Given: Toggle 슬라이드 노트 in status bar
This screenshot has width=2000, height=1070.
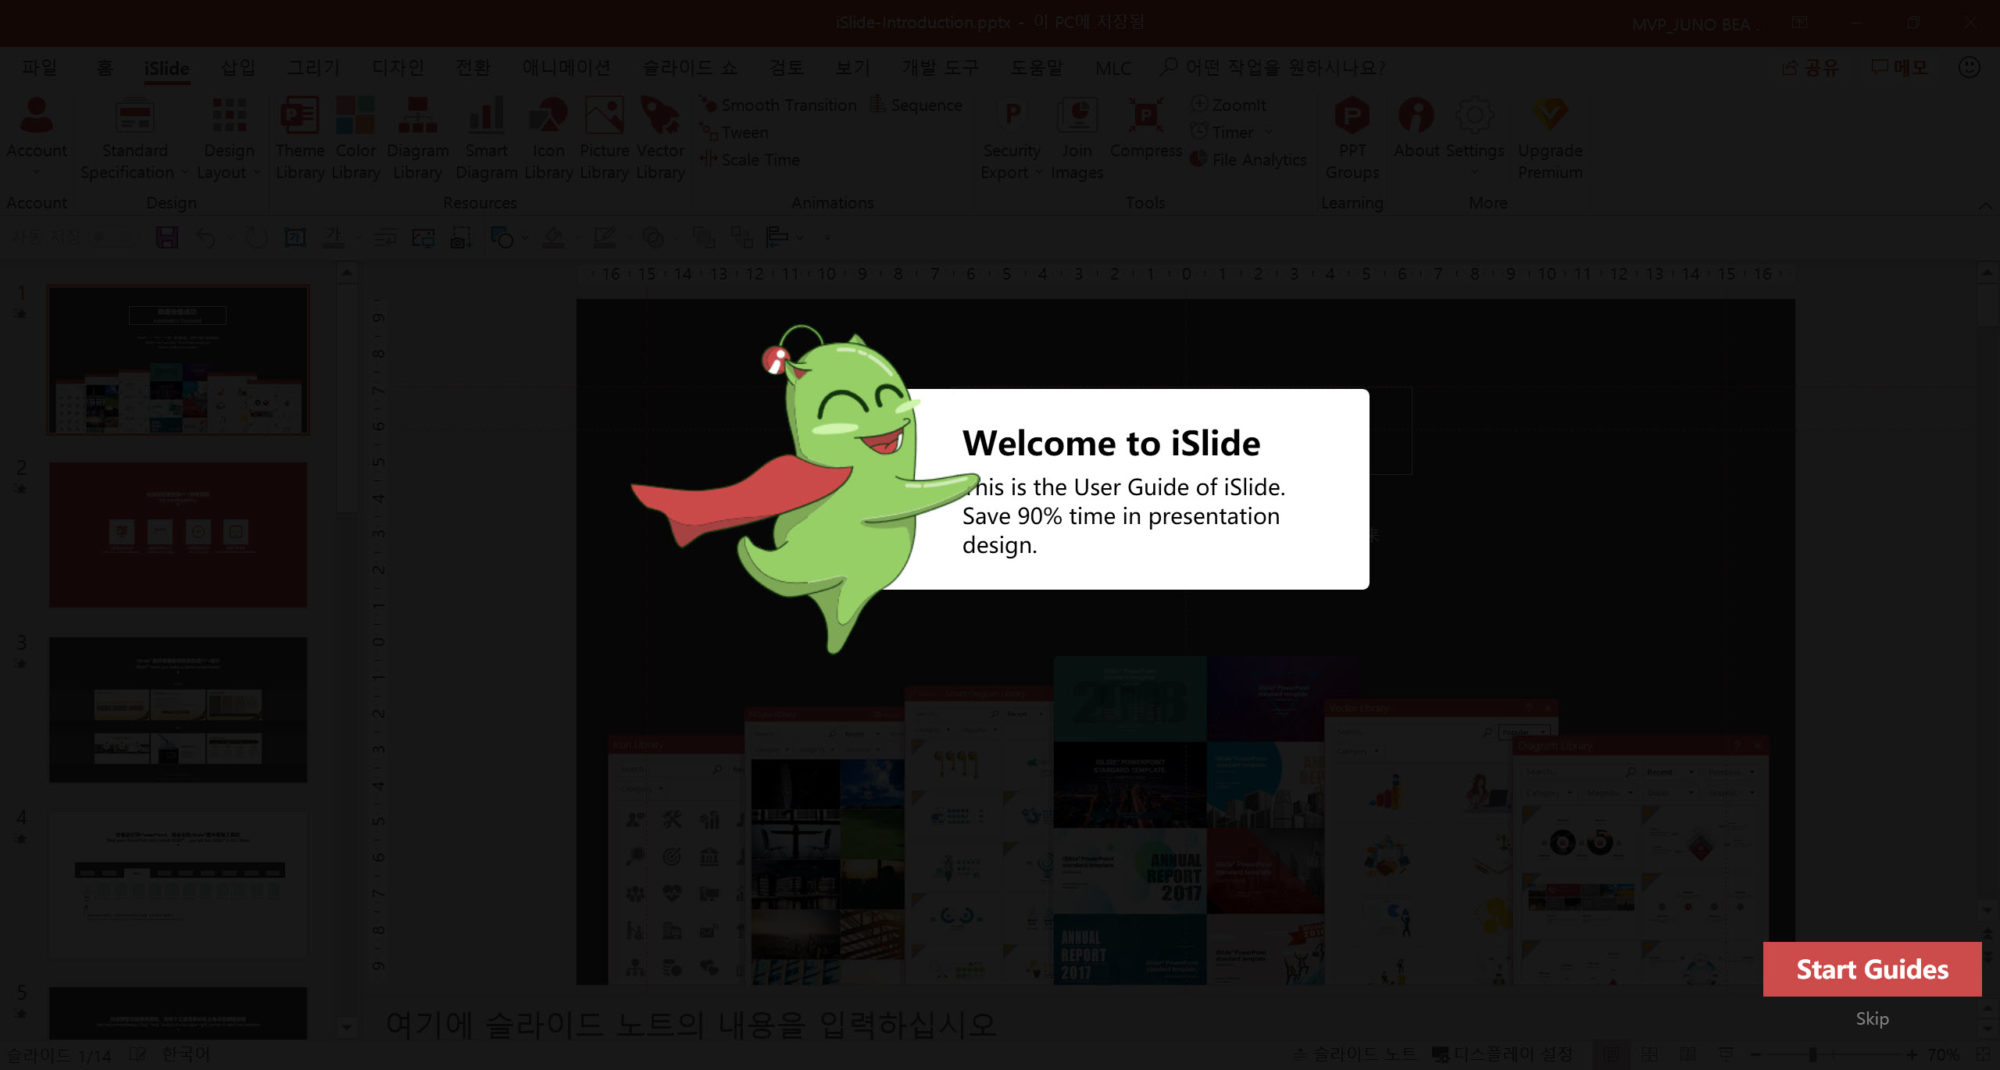Looking at the screenshot, I should click(x=1355, y=1054).
